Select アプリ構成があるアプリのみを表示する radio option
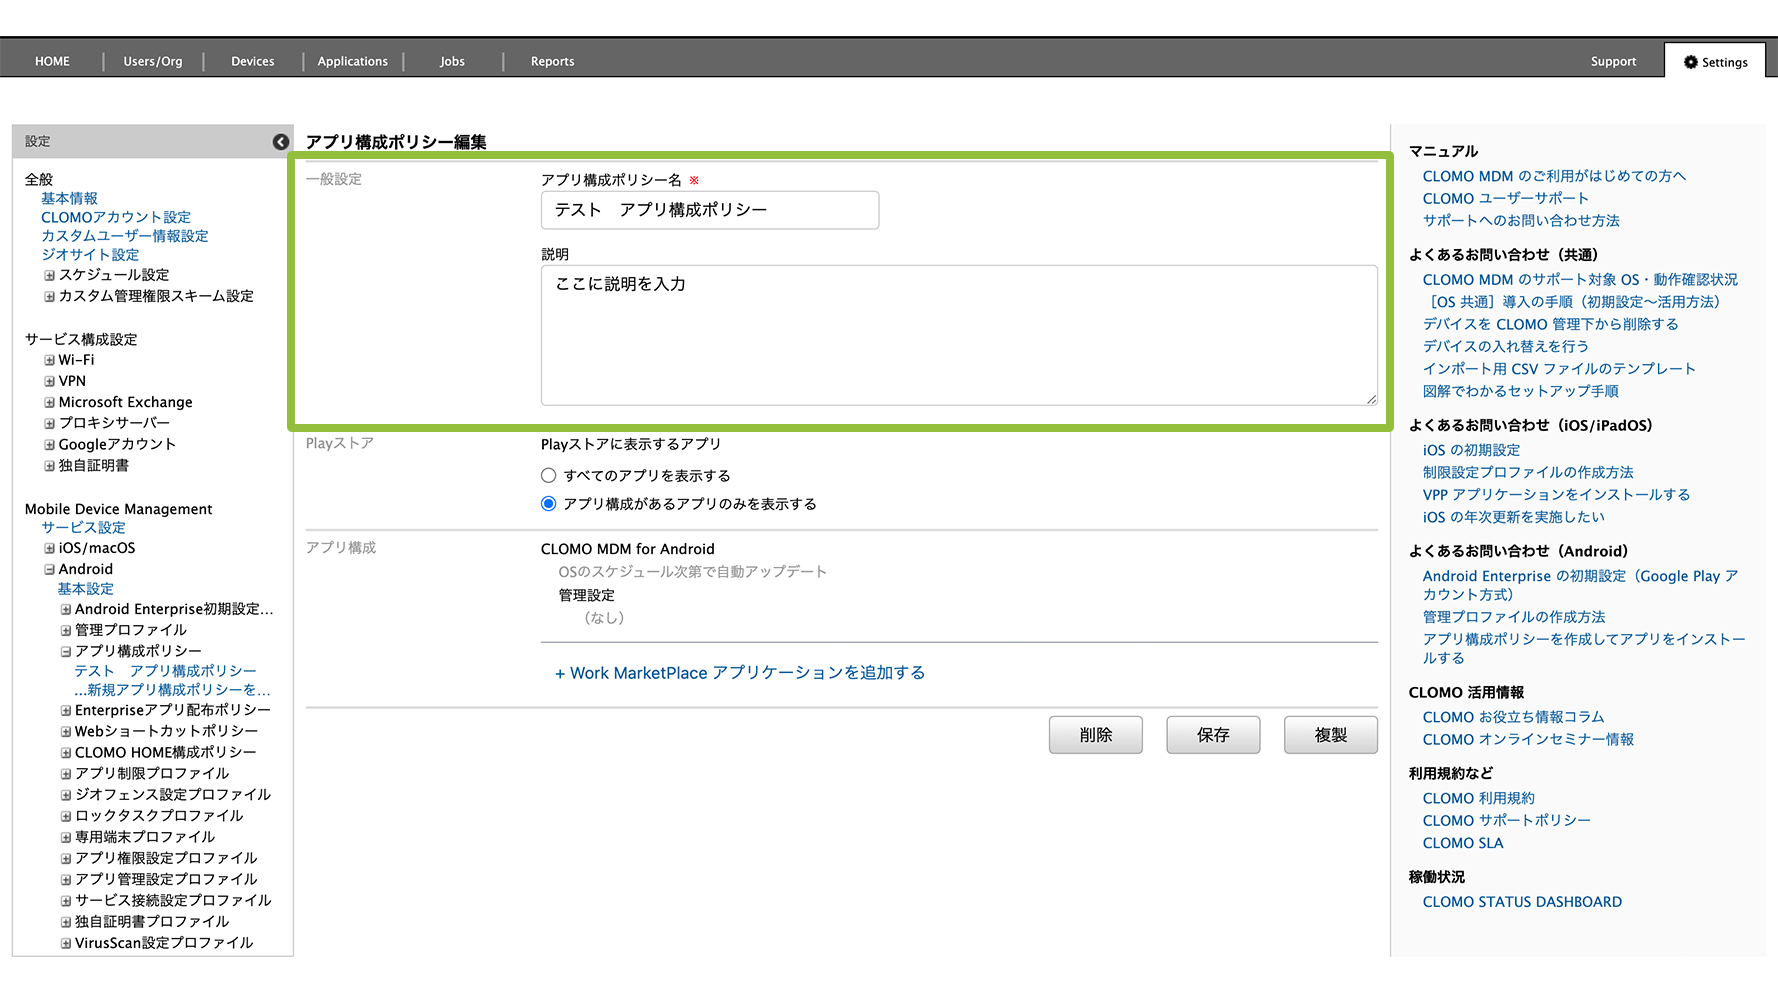 pos(548,504)
